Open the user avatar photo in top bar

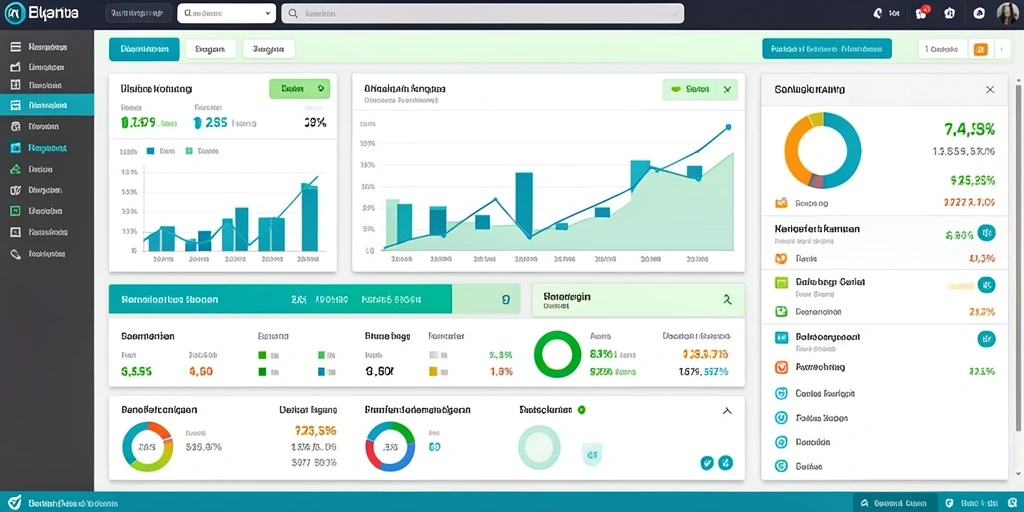coord(1008,13)
